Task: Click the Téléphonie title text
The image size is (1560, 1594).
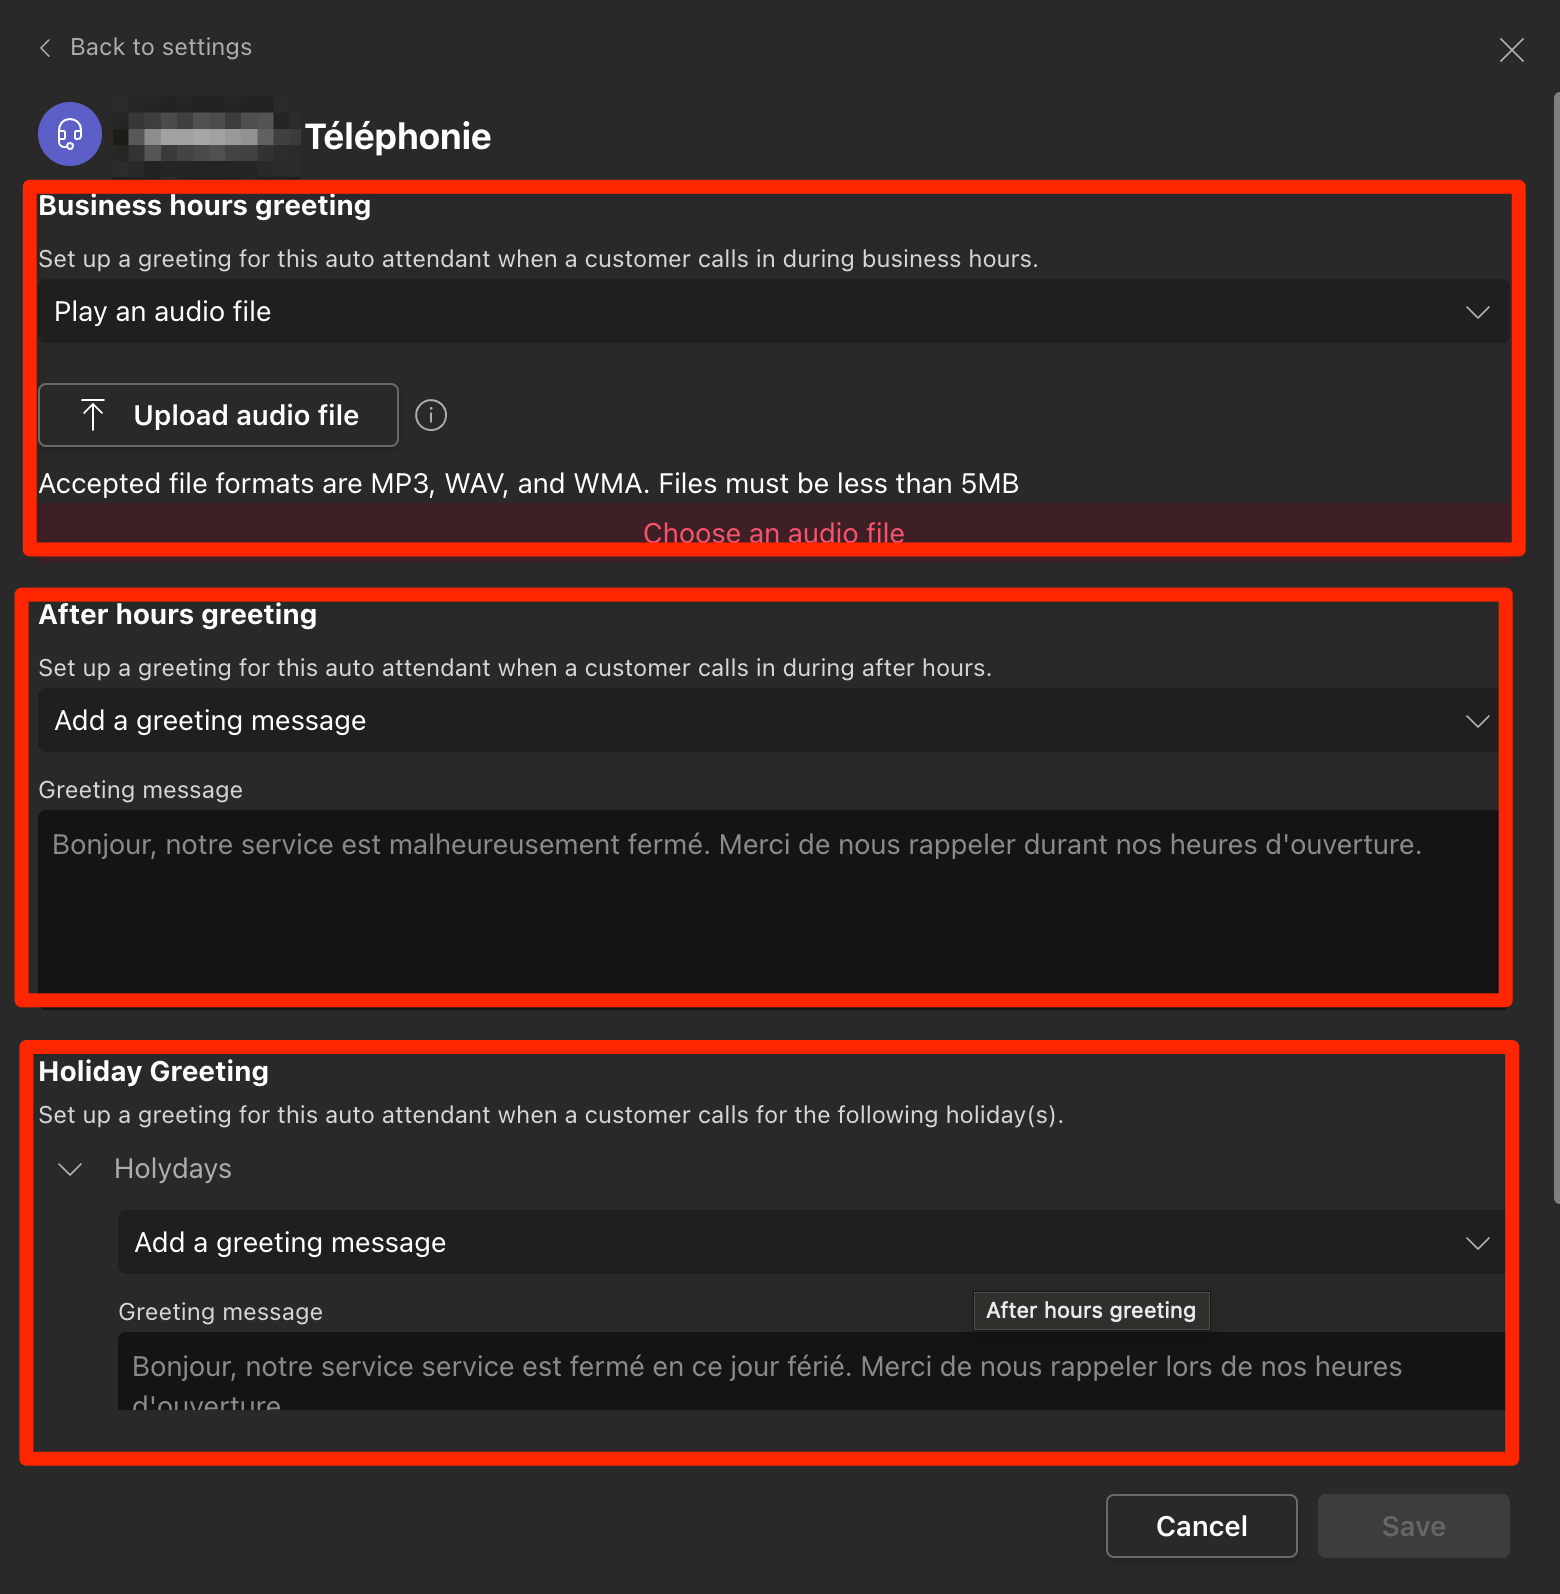Action: click(398, 137)
